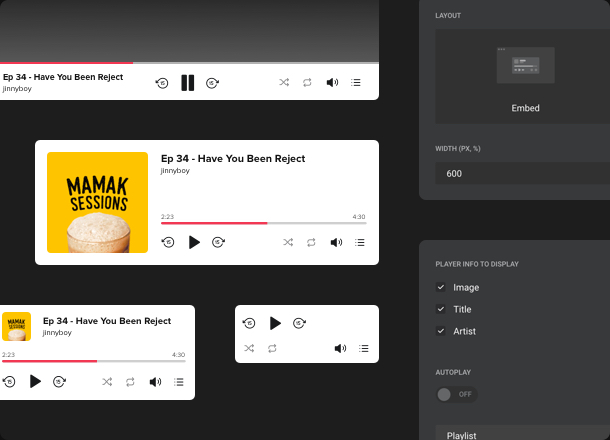This screenshot has width=610, height=440.
Task: Open playlist icon in the top player
Action: click(356, 83)
